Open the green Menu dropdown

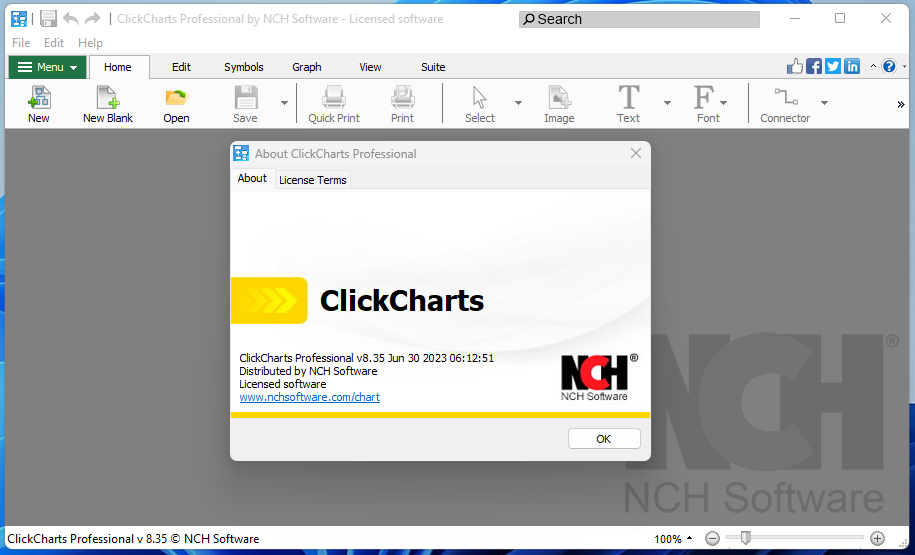[x=47, y=67]
